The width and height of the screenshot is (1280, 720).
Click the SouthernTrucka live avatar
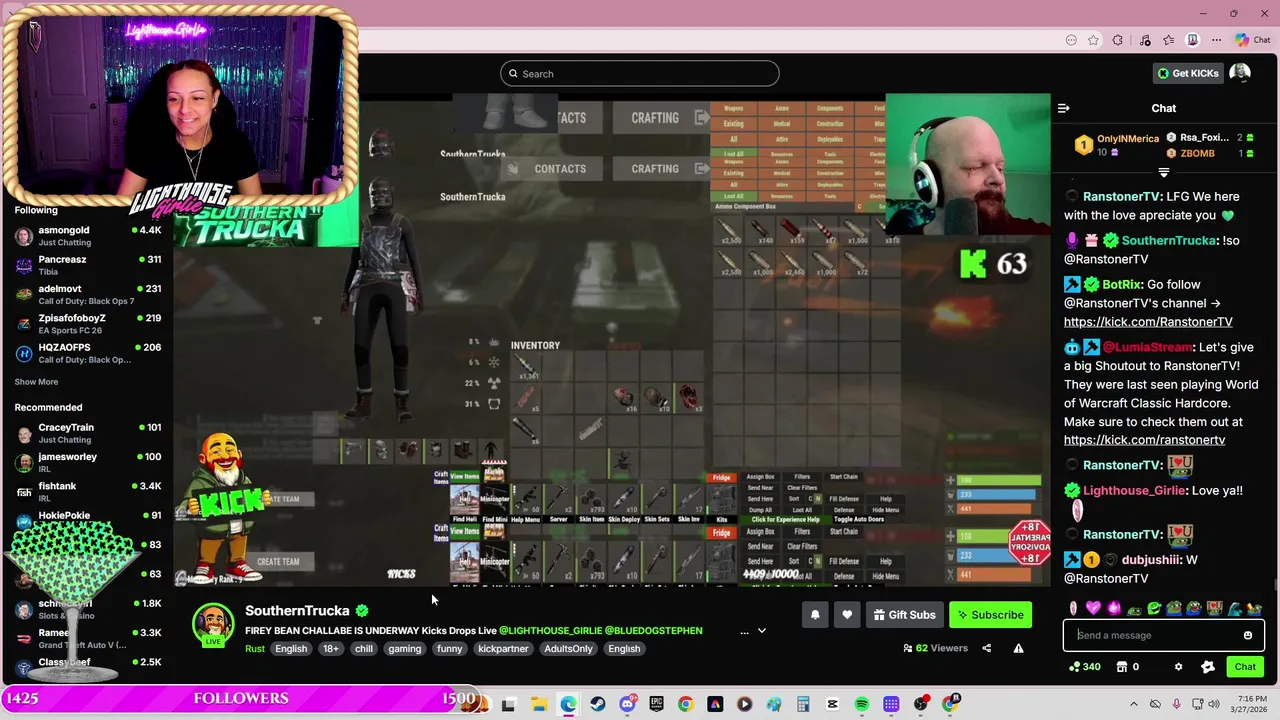click(213, 624)
